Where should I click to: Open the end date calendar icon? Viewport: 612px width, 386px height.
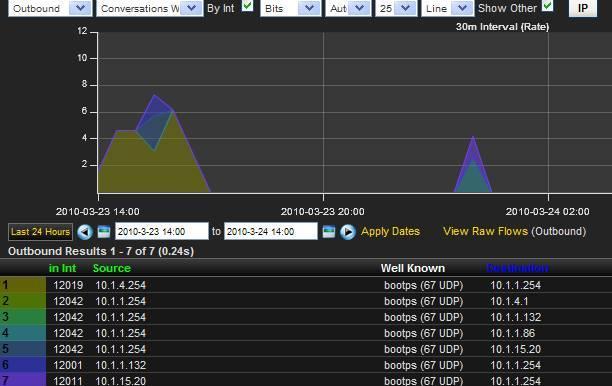[329, 232]
